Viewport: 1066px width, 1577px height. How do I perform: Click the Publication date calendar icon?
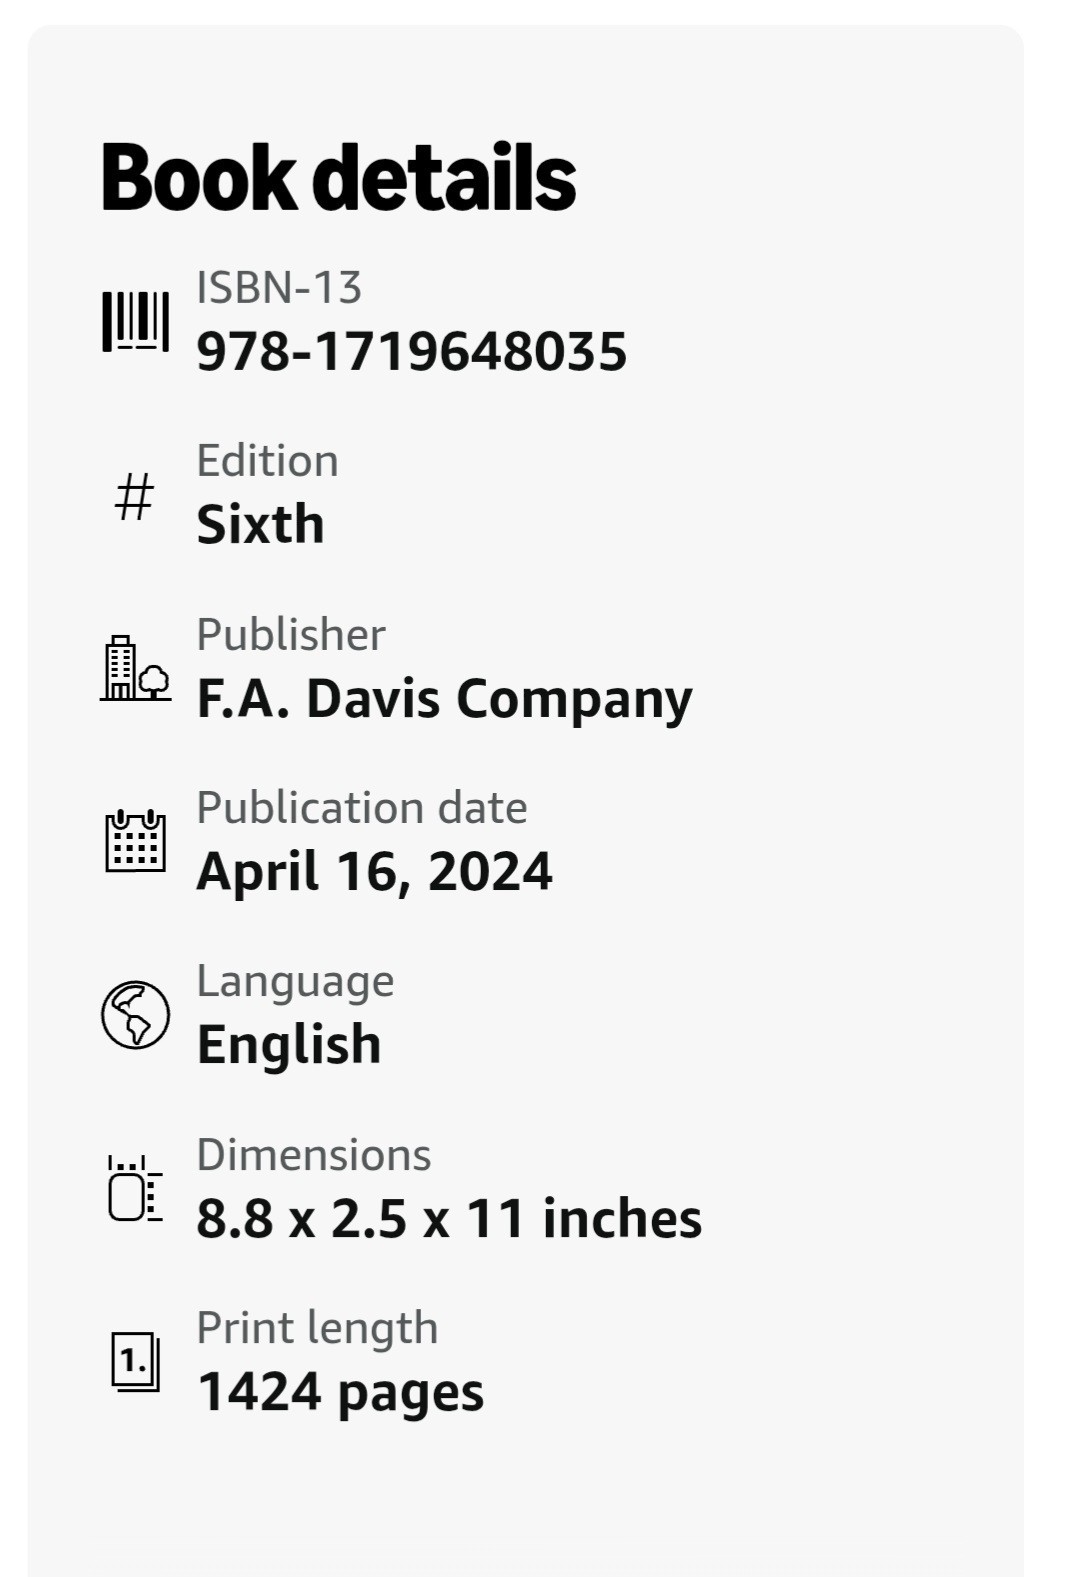tap(135, 841)
